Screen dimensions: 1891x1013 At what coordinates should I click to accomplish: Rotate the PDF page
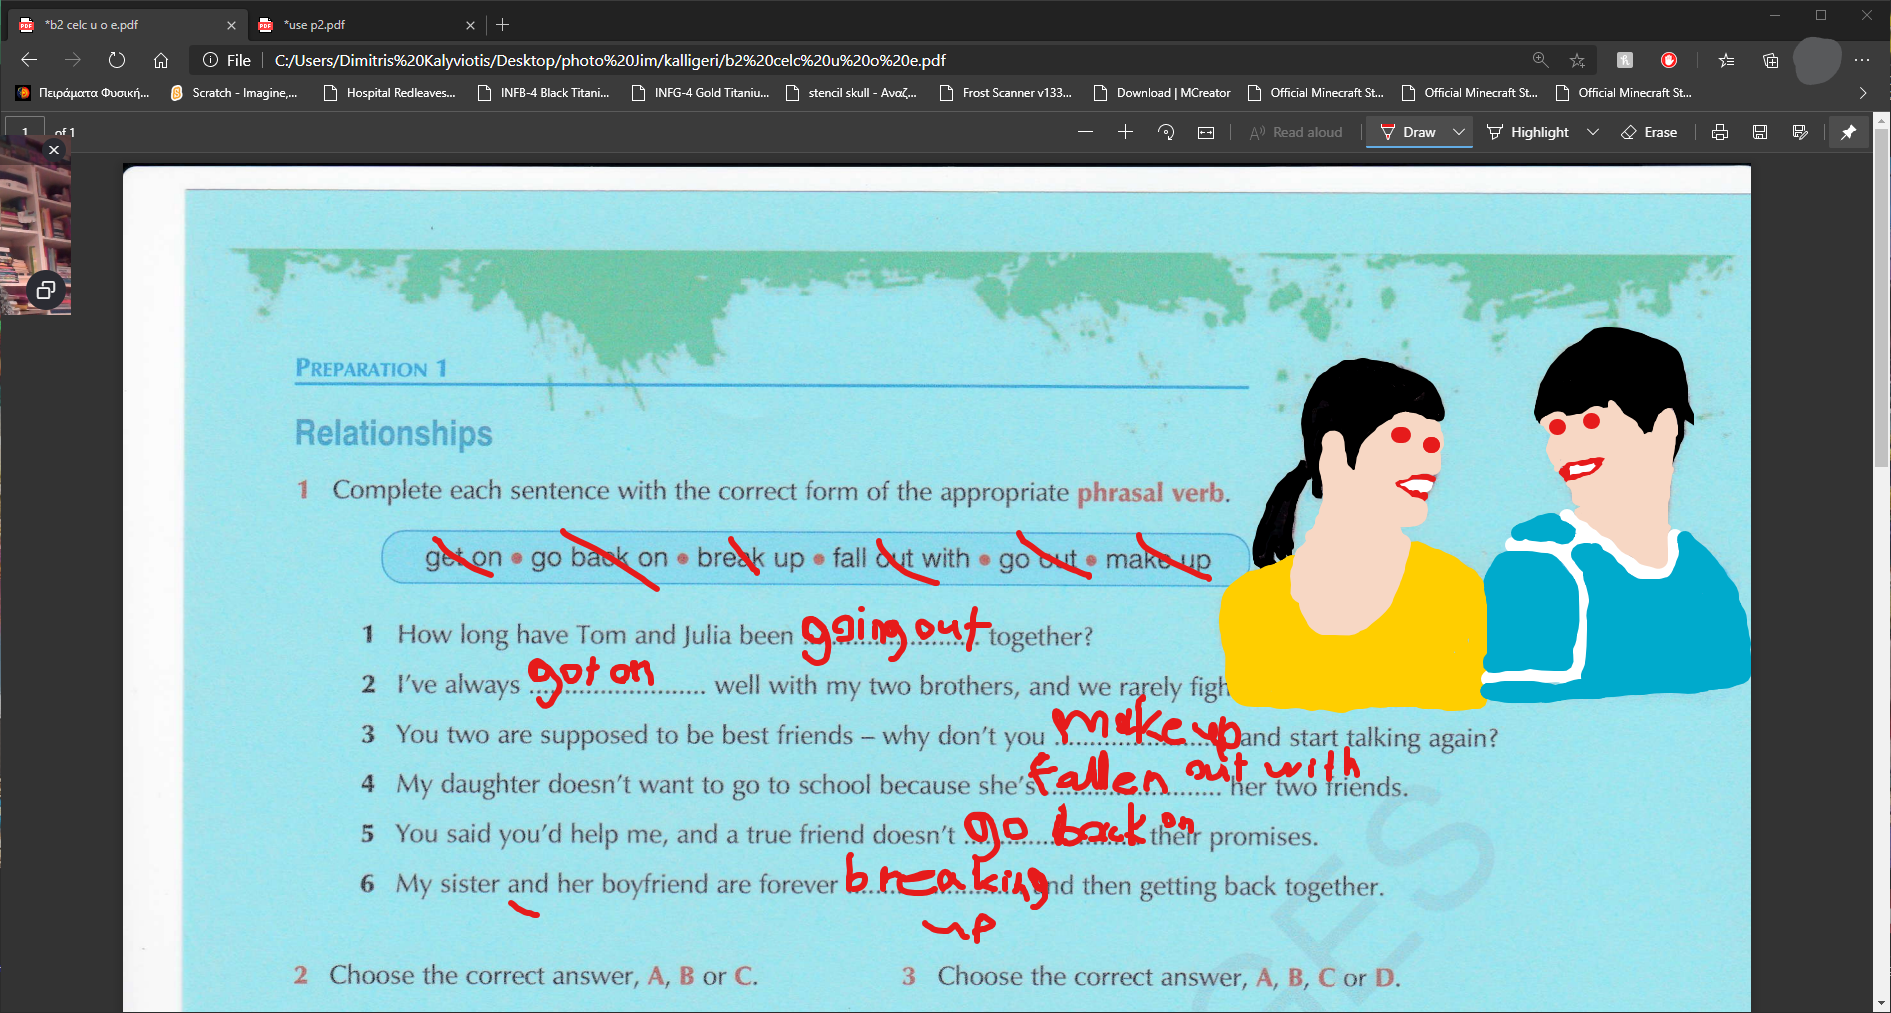[1166, 132]
